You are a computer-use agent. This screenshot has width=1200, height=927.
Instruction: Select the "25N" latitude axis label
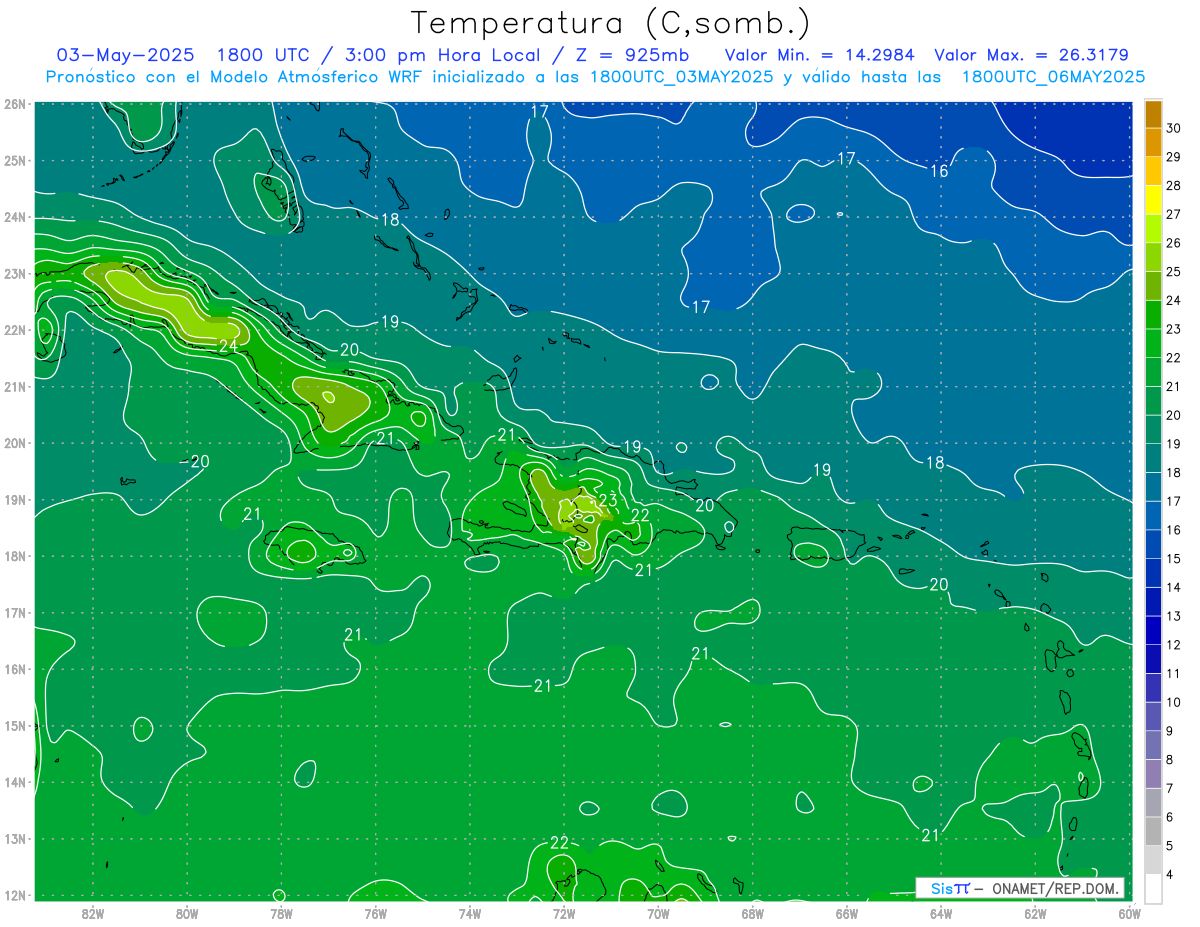click(x=14, y=160)
